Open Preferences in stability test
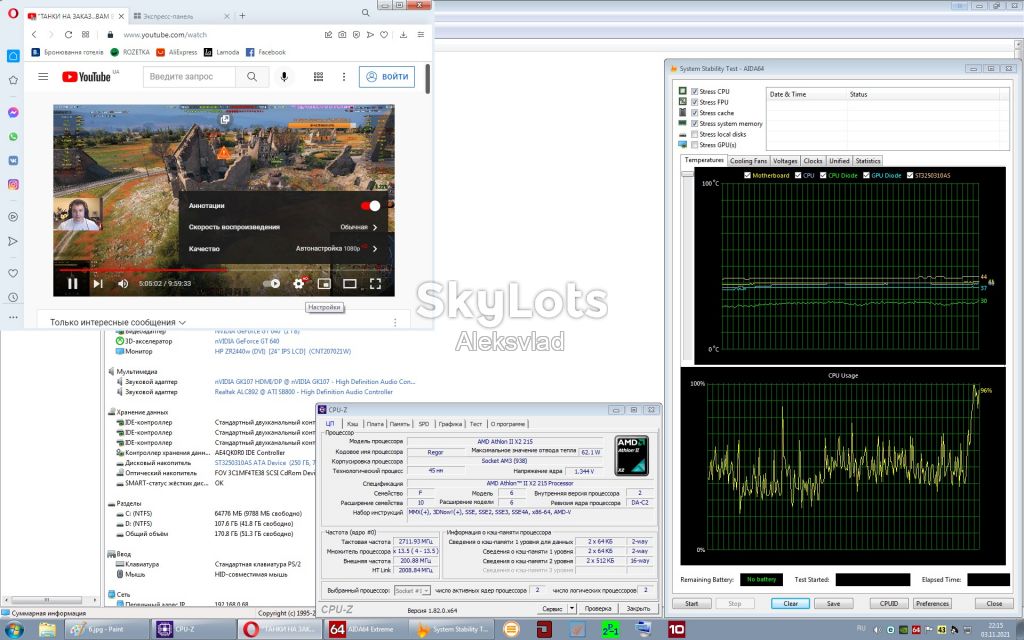 pyautogui.click(x=932, y=603)
